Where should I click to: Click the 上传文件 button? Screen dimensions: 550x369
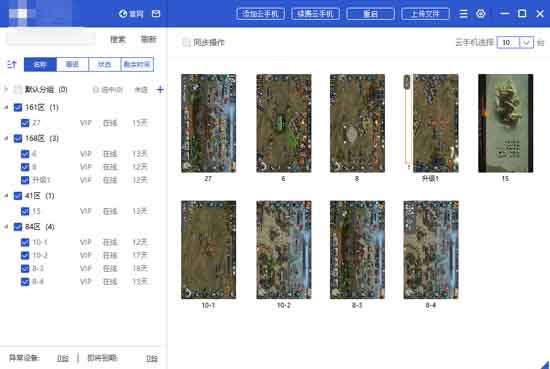(425, 14)
